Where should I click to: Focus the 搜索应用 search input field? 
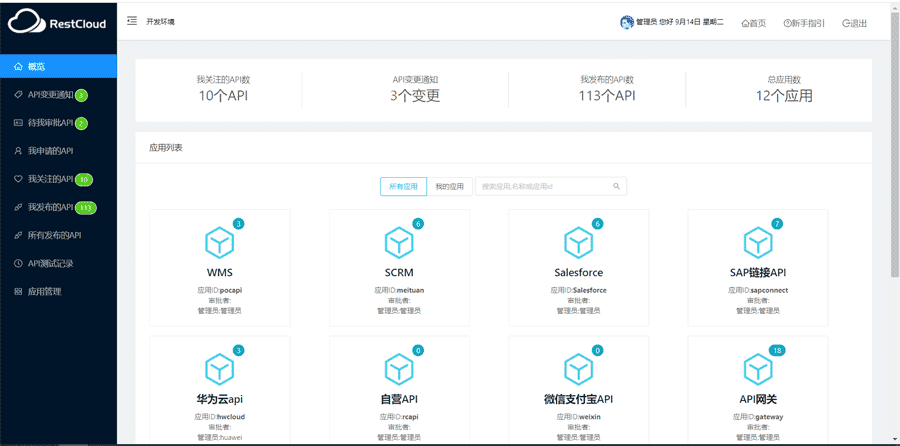coord(551,187)
